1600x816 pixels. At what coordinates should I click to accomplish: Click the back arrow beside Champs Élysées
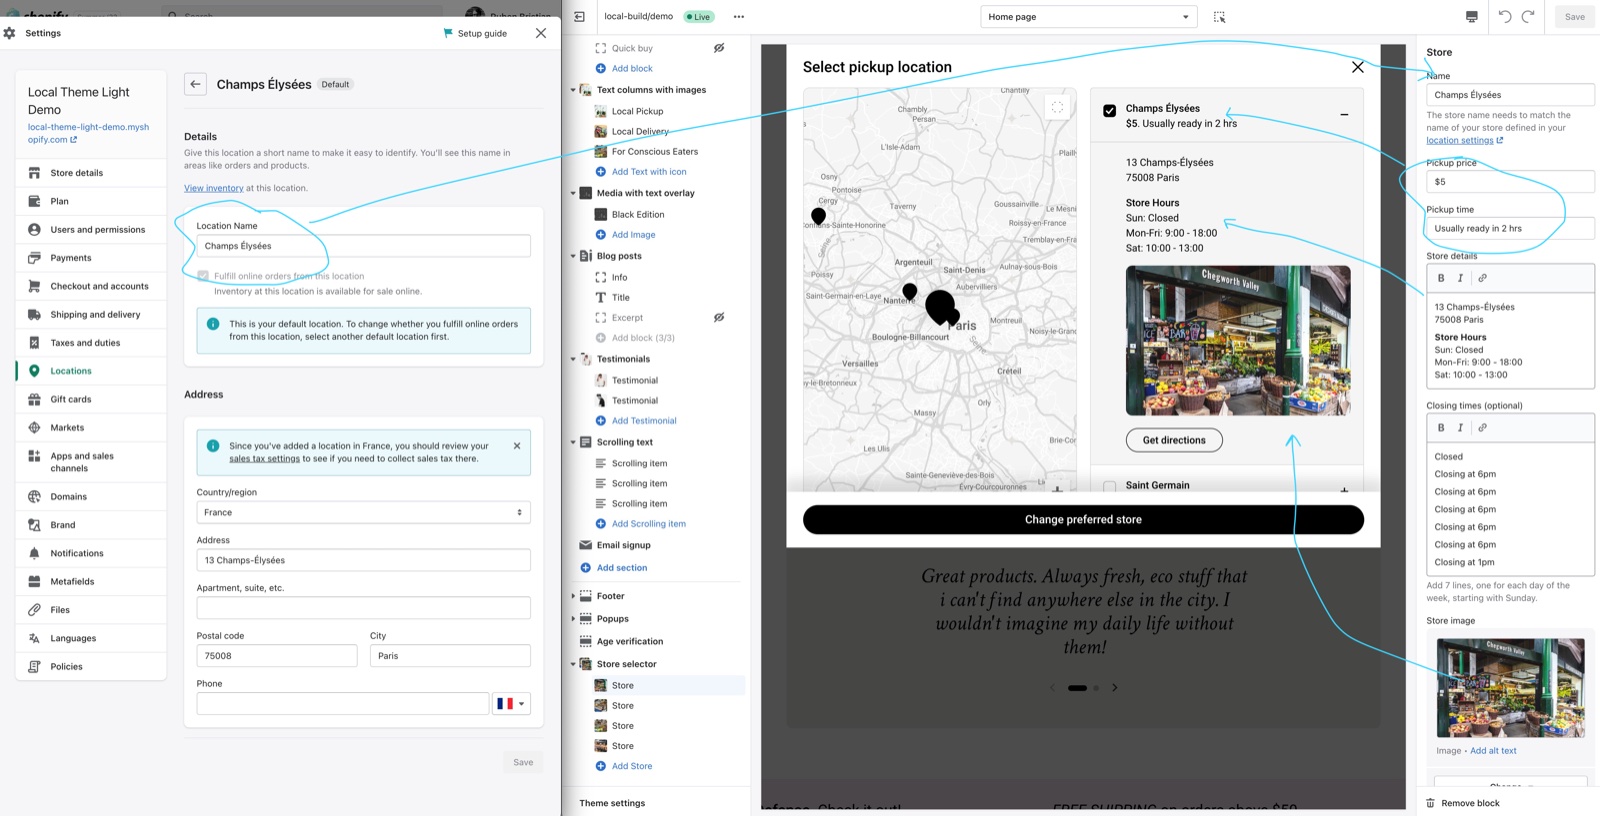pos(196,84)
